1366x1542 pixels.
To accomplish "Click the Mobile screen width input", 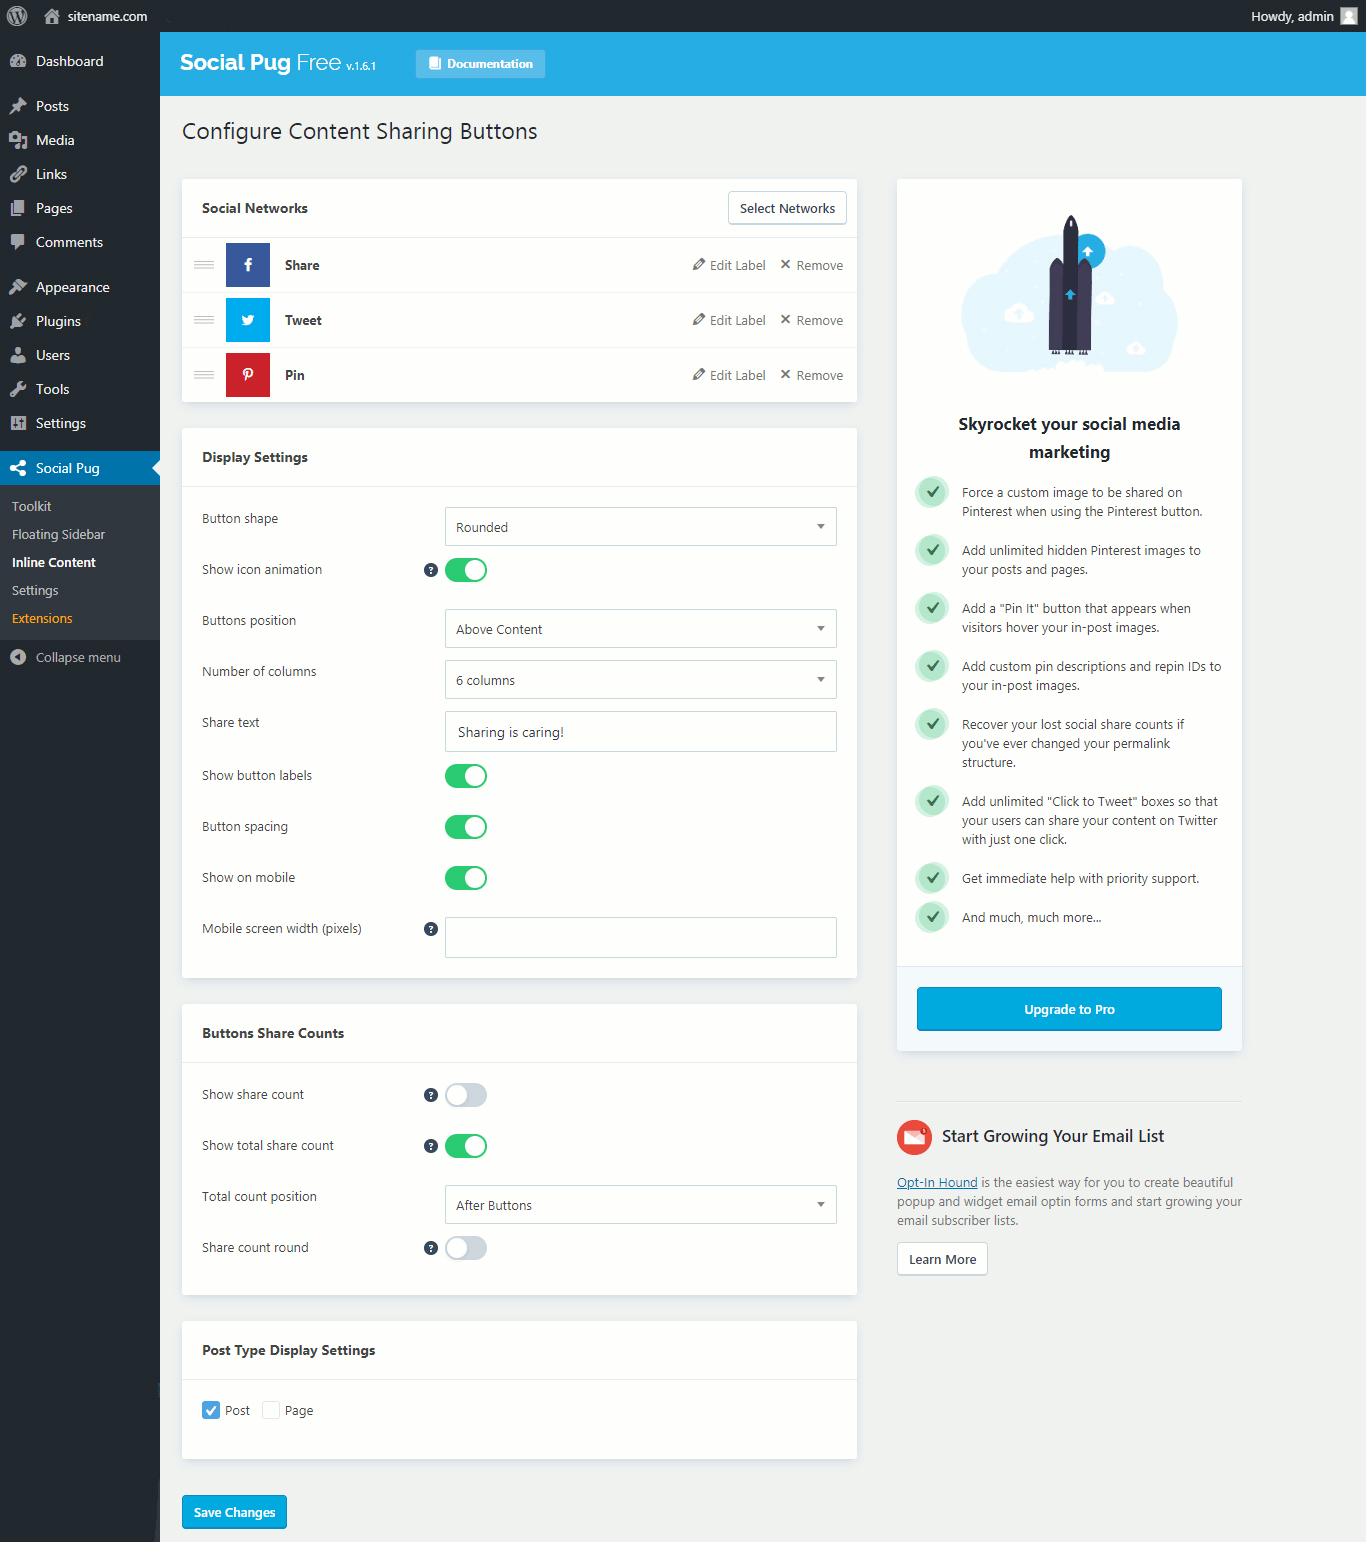I will click(641, 938).
